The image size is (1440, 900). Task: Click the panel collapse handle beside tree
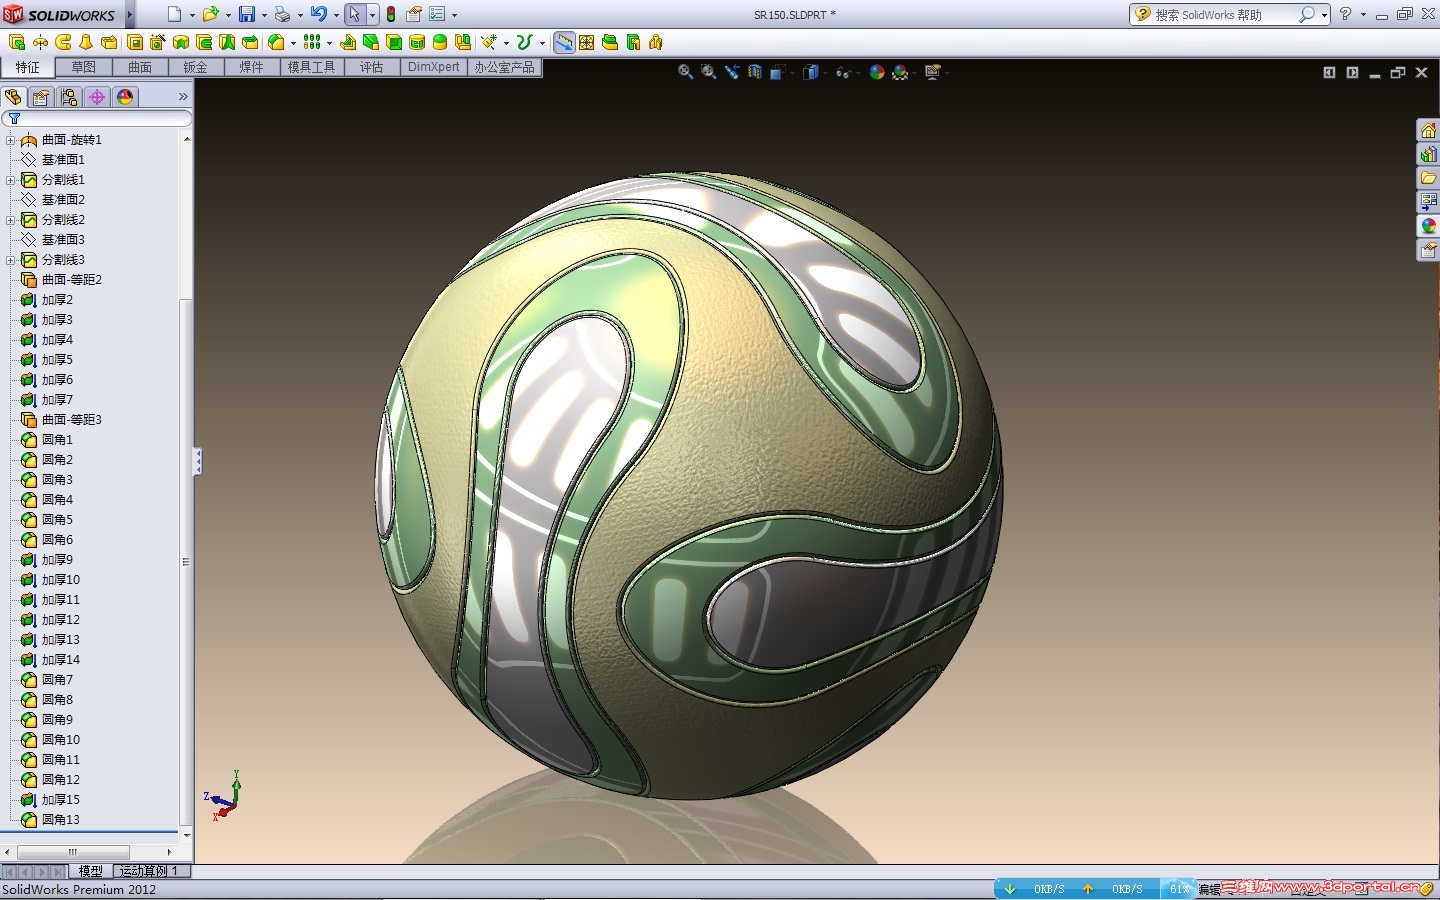point(198,461)
